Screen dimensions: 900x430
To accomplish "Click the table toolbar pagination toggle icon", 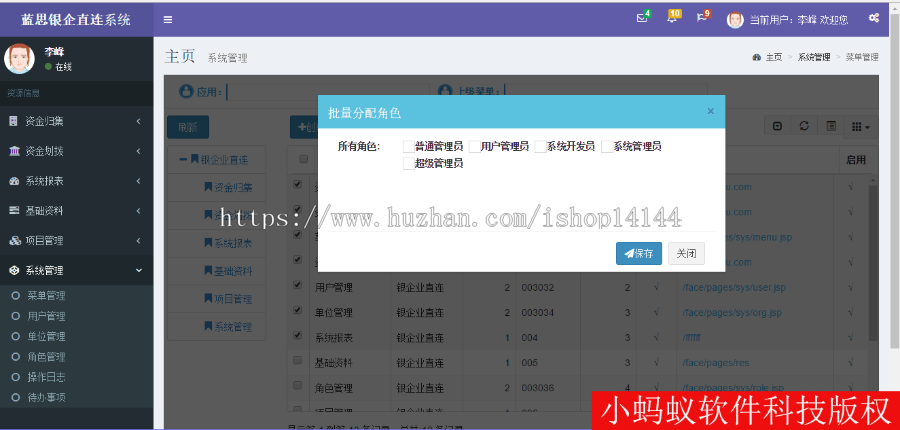I will pyautogui.click(x=778, y=126).
